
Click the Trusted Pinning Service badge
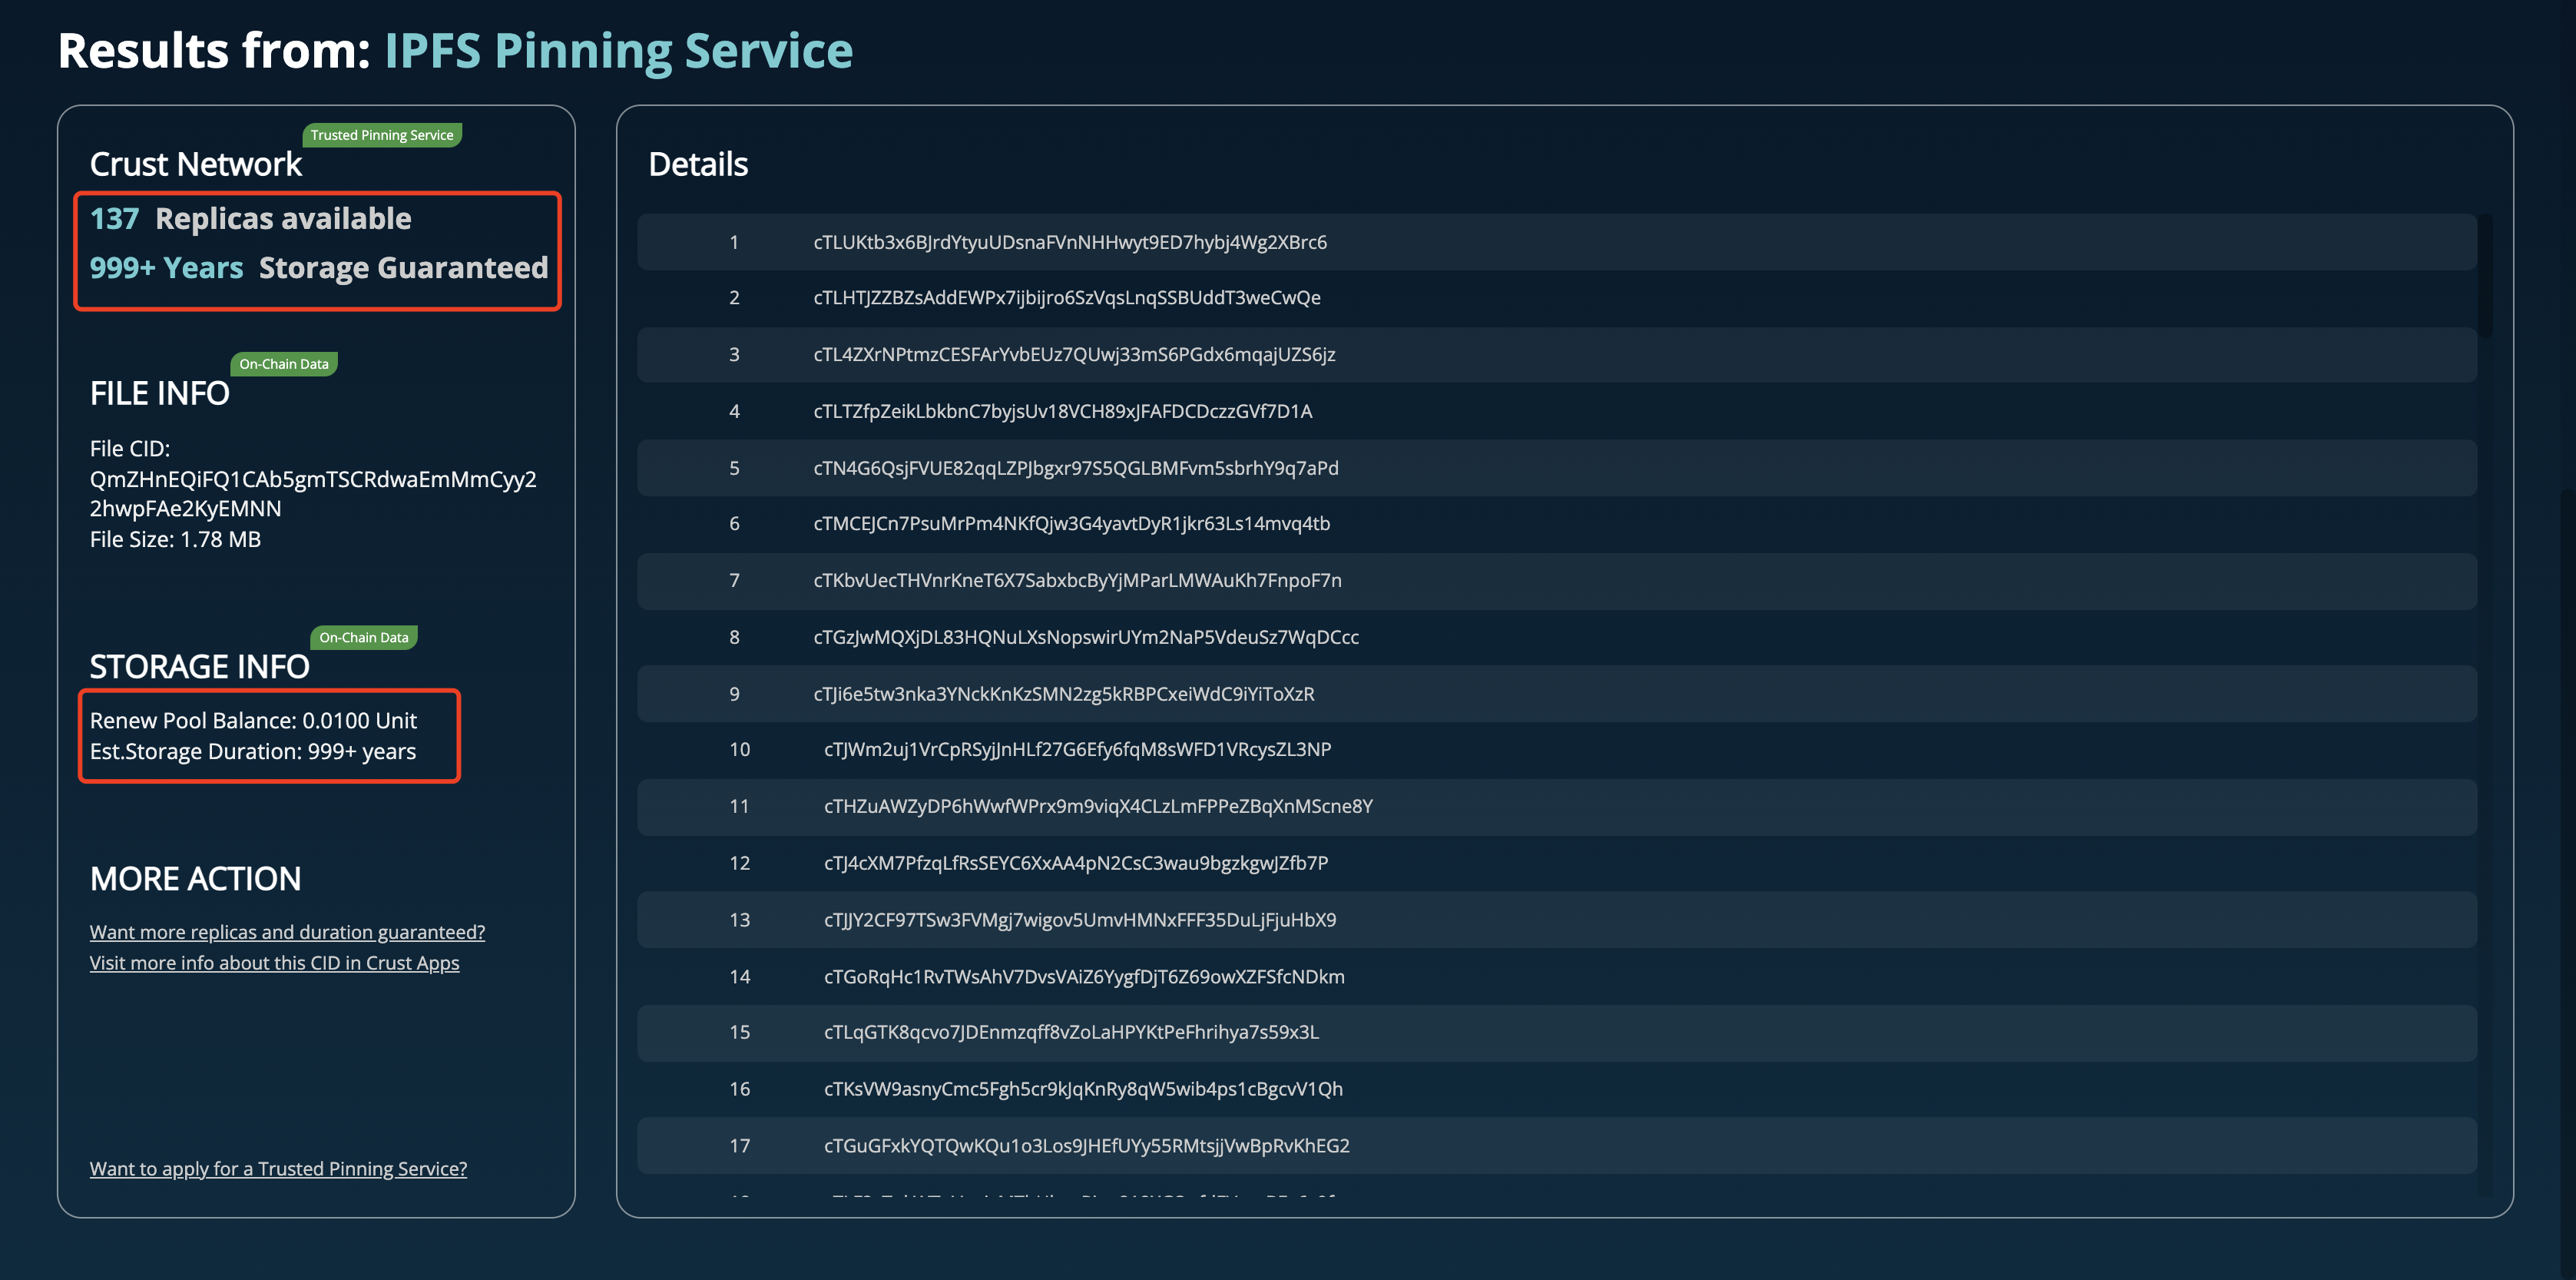point(382,135)
